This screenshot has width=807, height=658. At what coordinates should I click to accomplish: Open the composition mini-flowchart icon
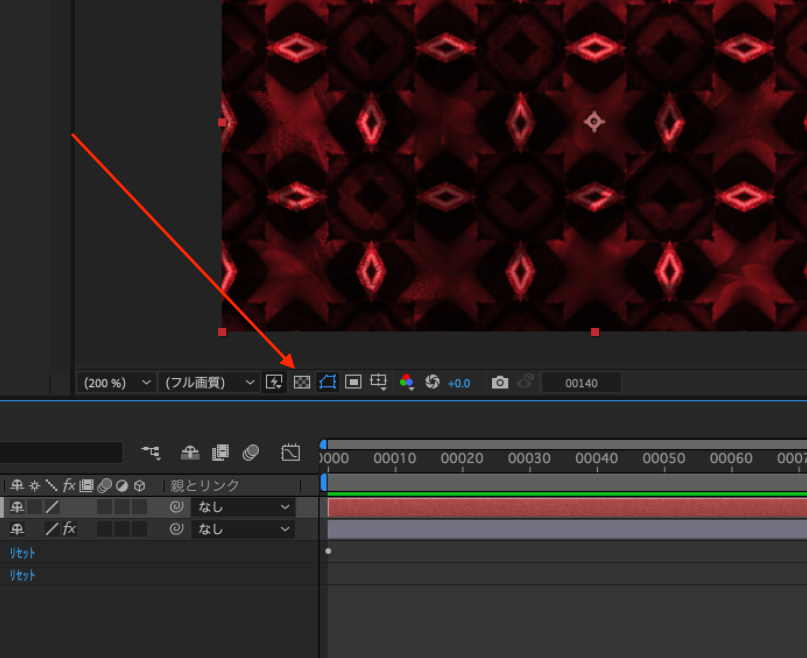[x=152, y=453]
